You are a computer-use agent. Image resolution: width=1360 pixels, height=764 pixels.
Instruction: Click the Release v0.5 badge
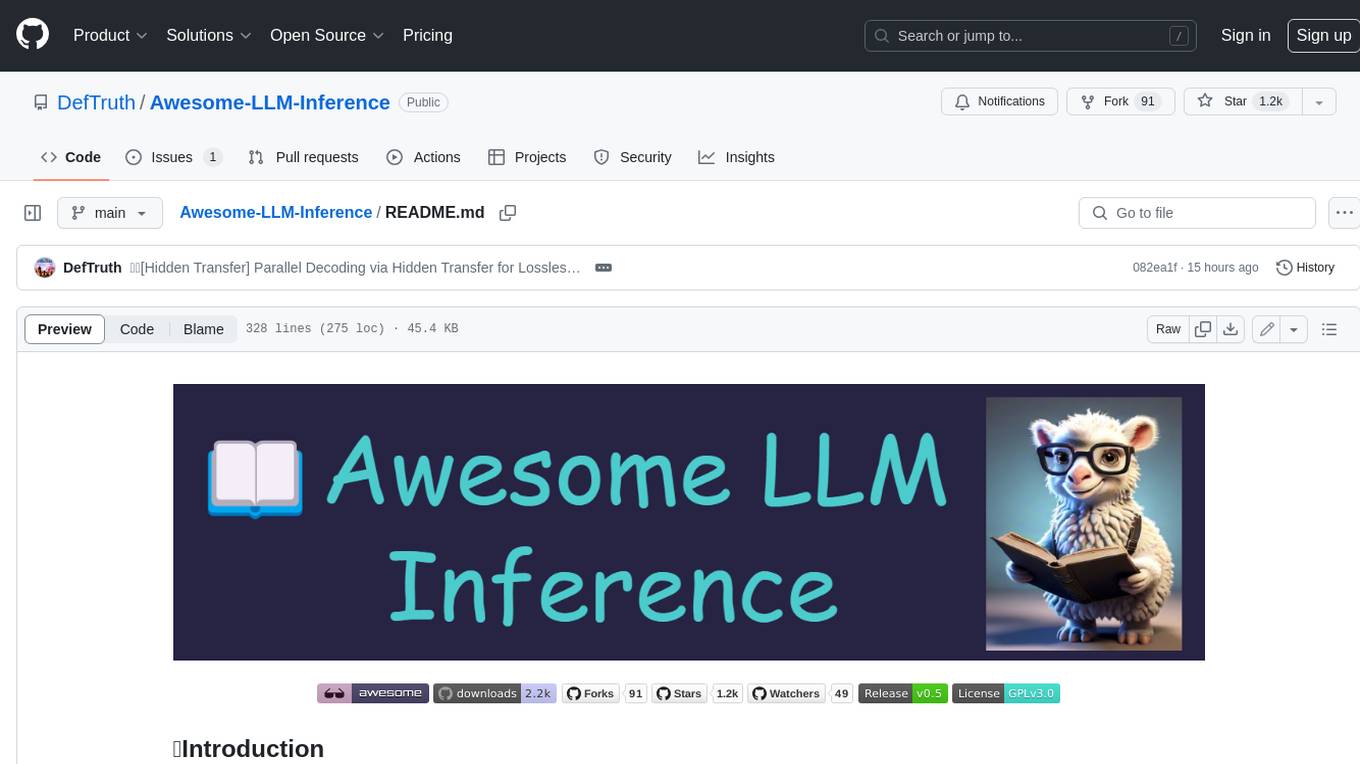pos(903,693)
